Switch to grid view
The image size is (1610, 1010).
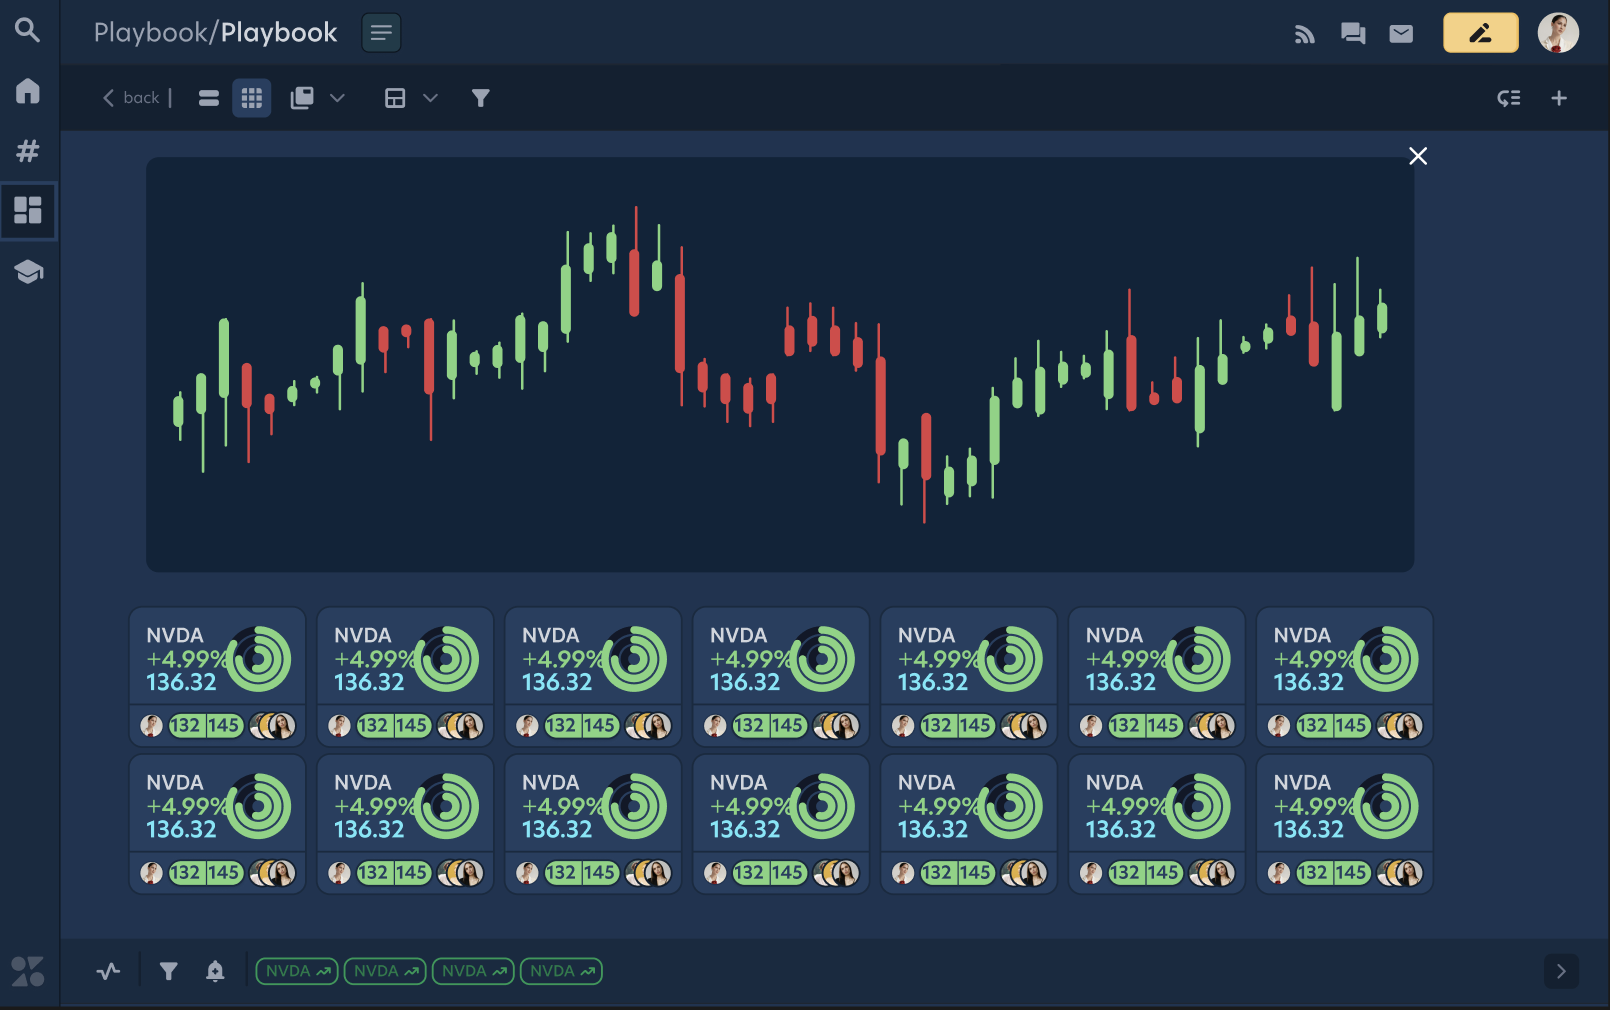click(252, 98)
